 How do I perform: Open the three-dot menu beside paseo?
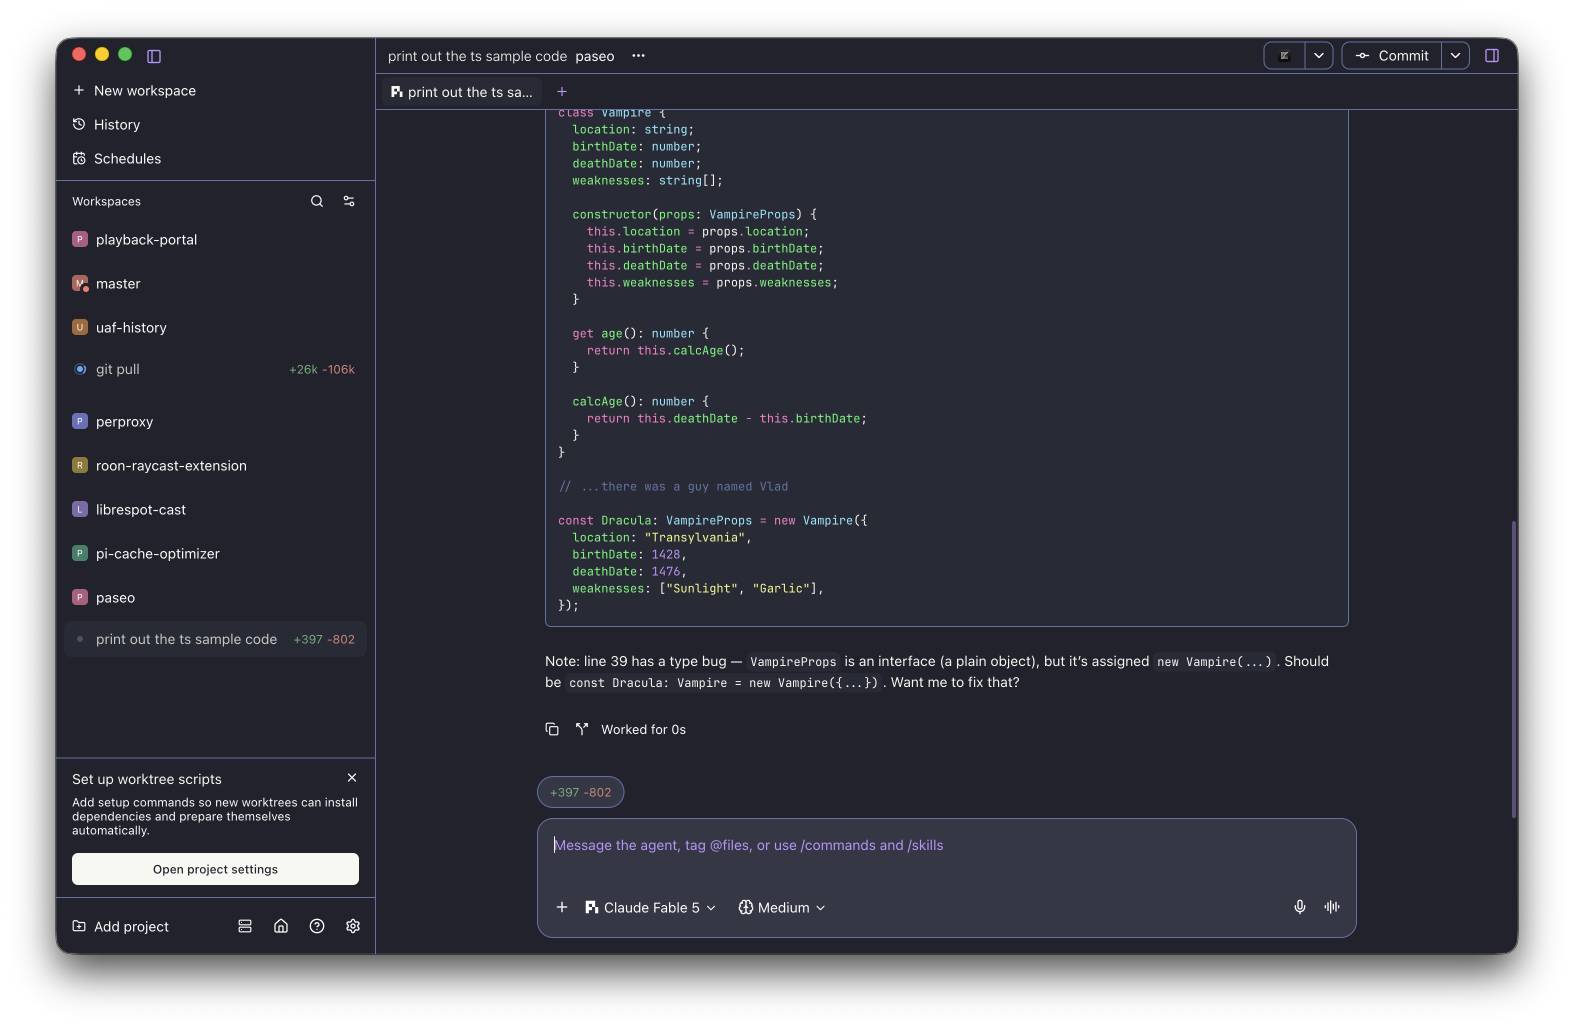click(x=638, y=56)
